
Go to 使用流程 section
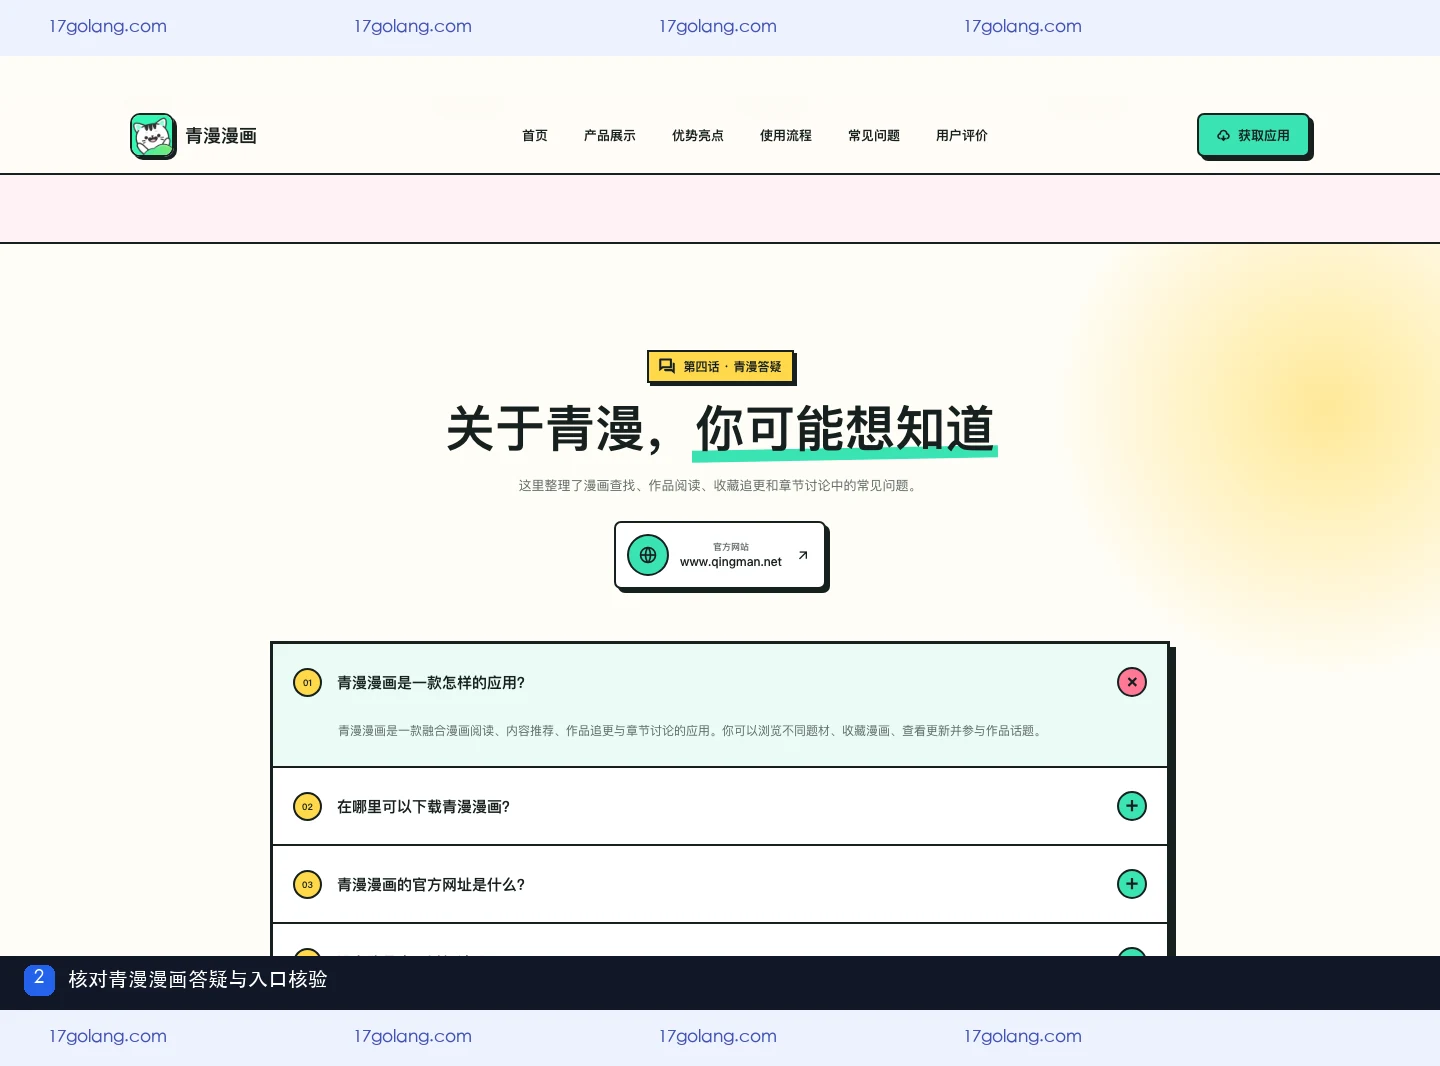pyautogui.click(x=786, y=136)
